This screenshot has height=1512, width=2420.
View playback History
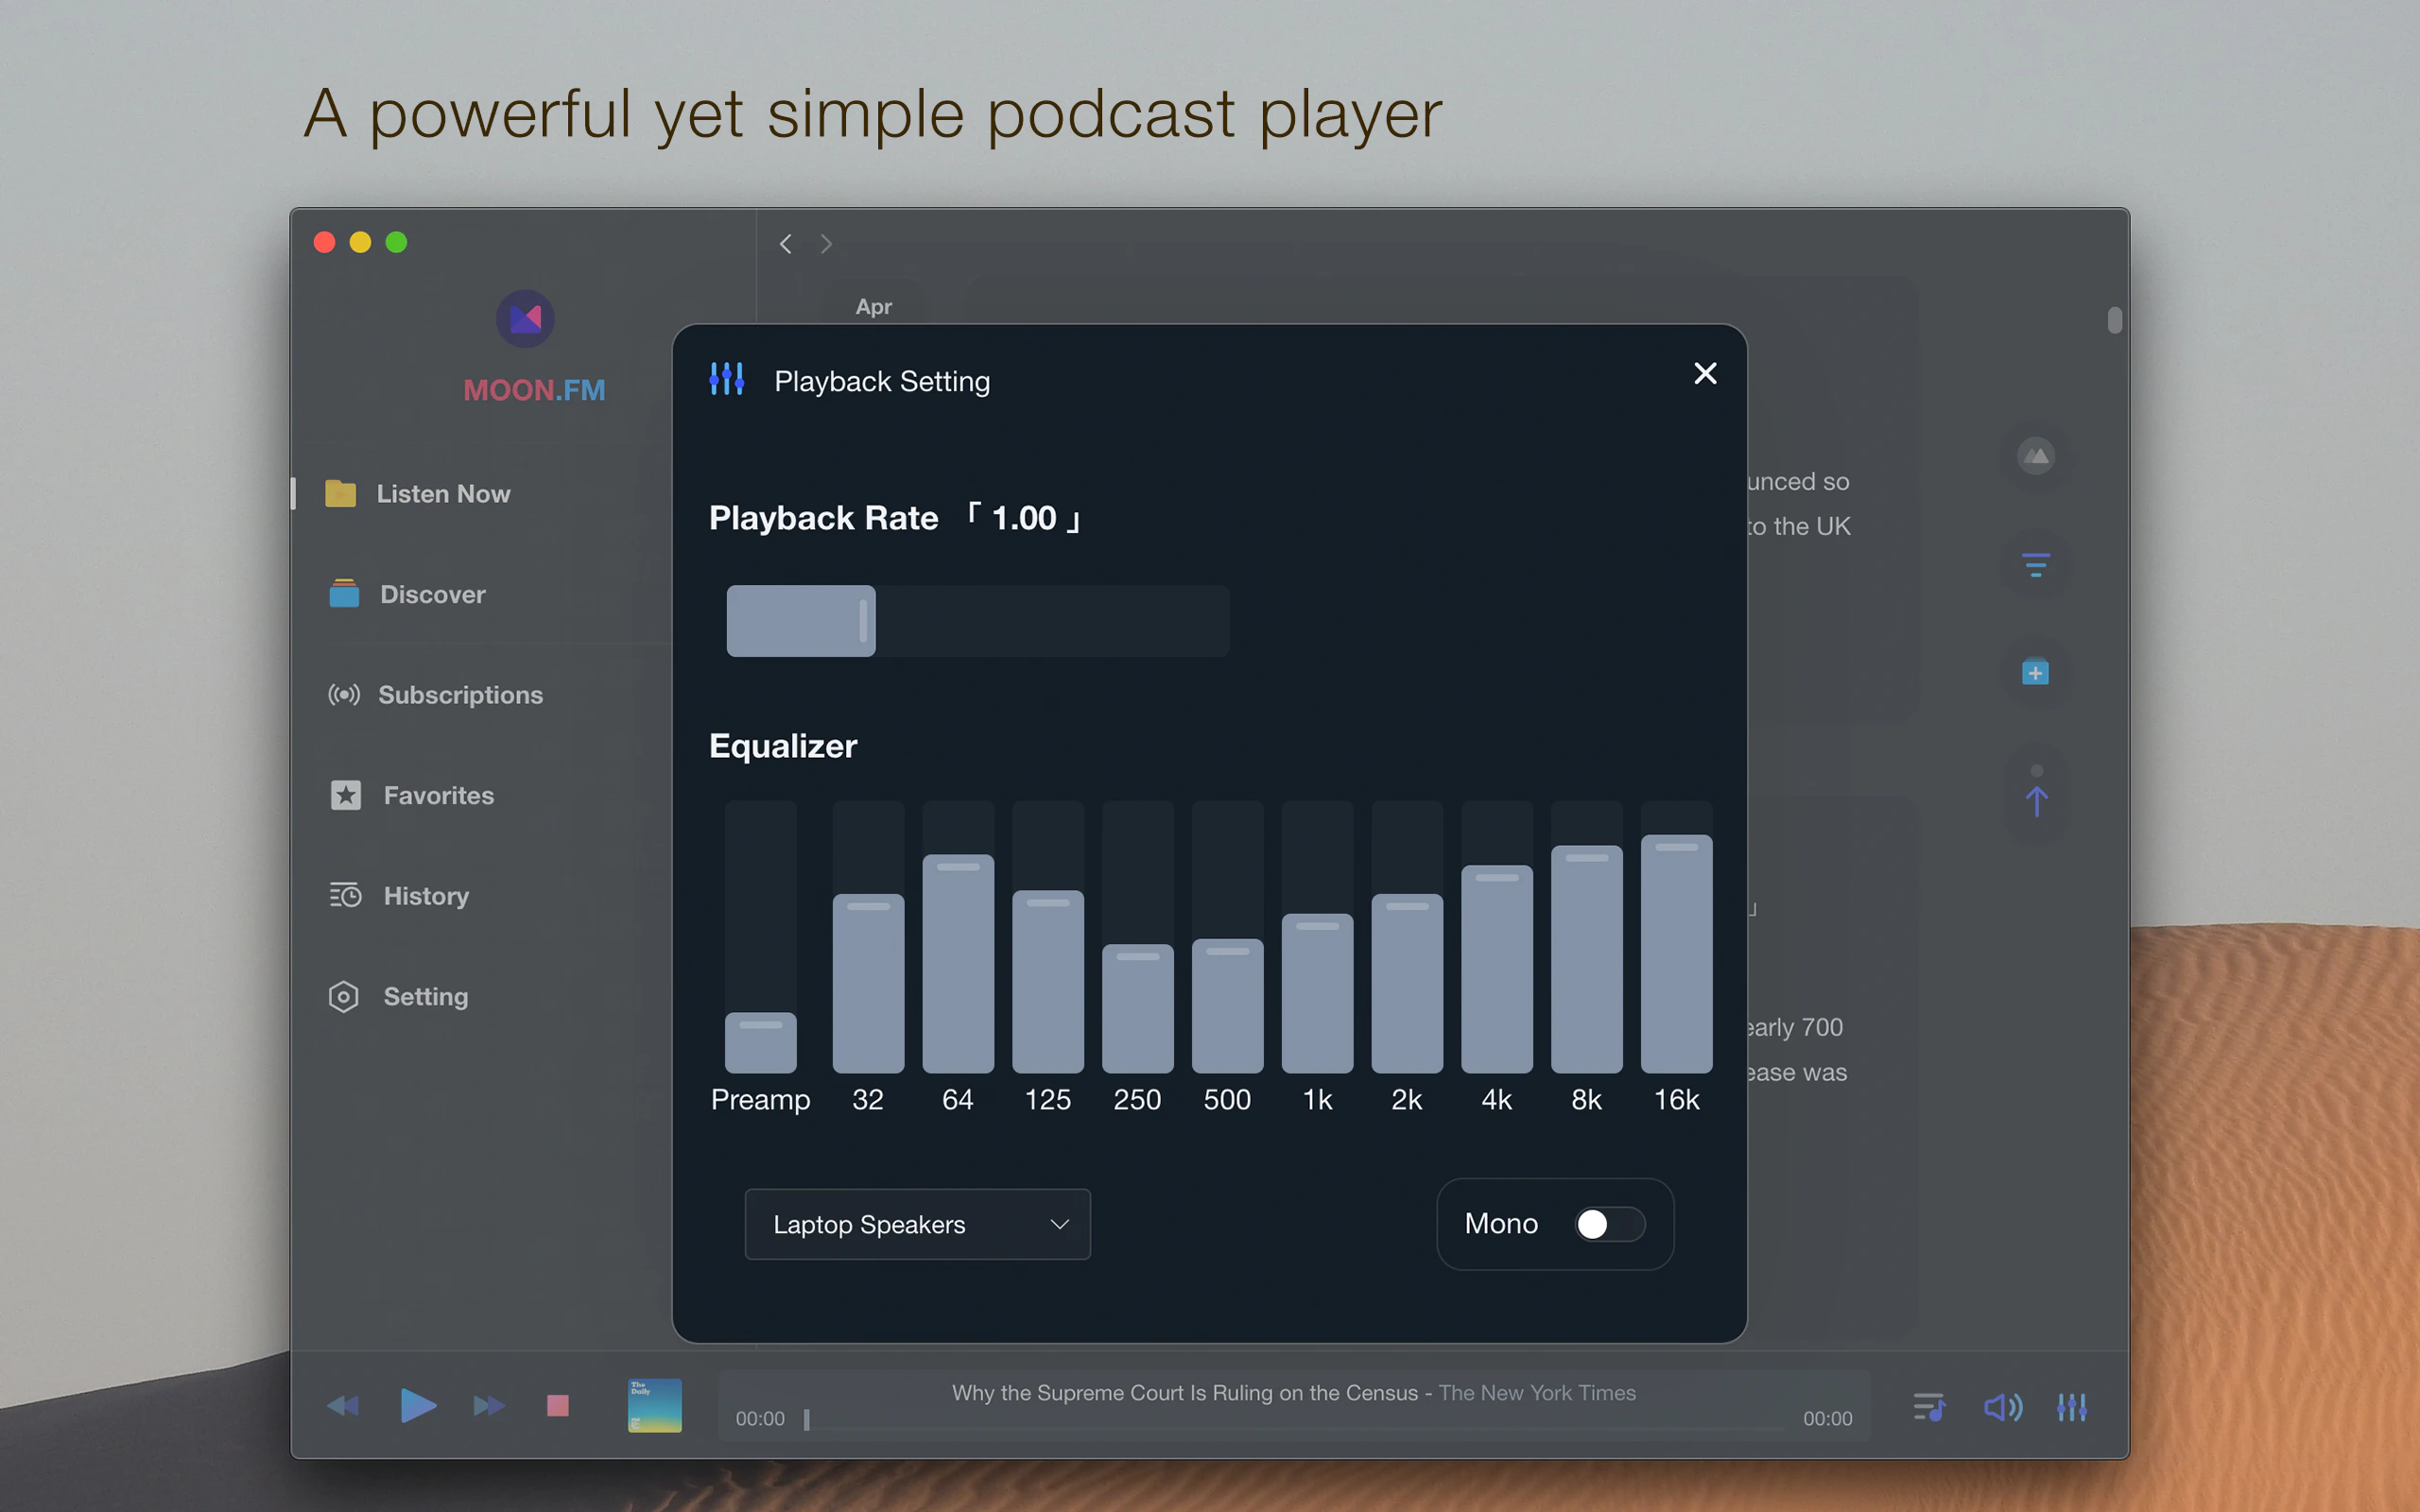pyautogui.click(x=427, y=896)
